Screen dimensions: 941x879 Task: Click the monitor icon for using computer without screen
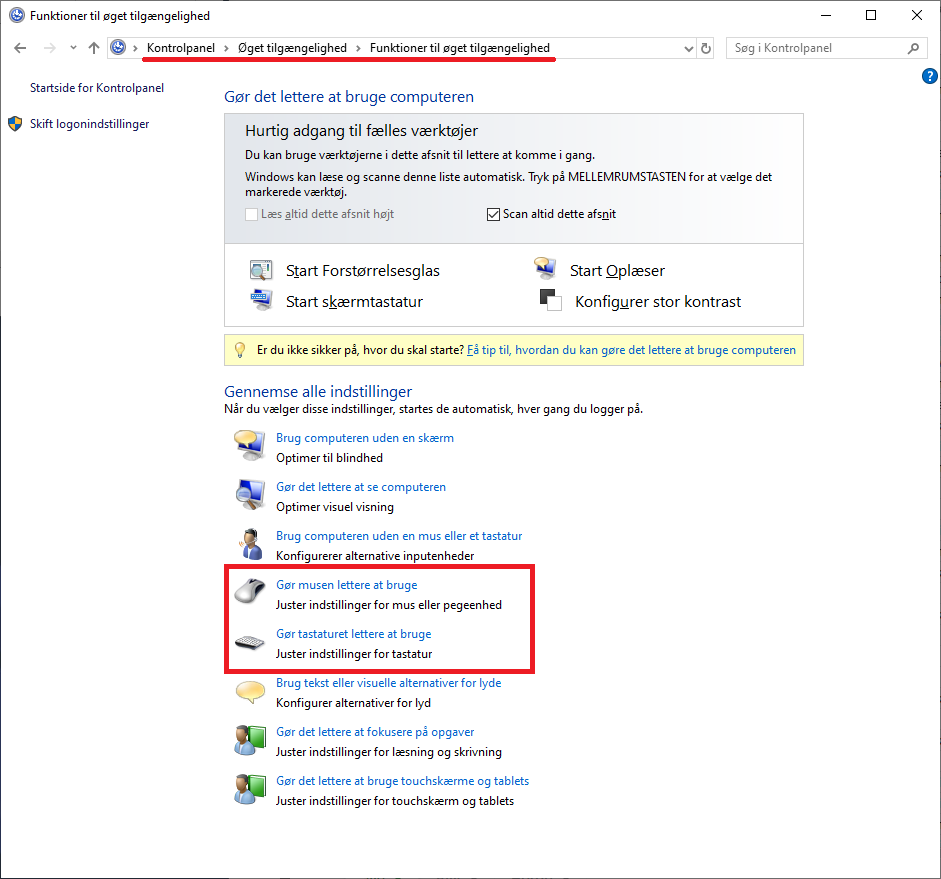(249, 447)
